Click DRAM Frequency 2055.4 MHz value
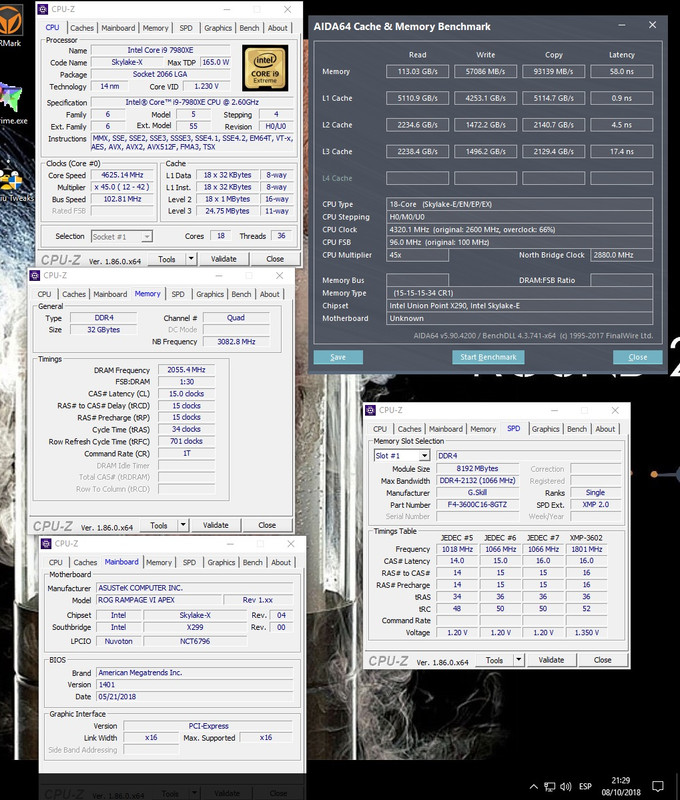Screen dimensions: 680x800 click(186, 370)
